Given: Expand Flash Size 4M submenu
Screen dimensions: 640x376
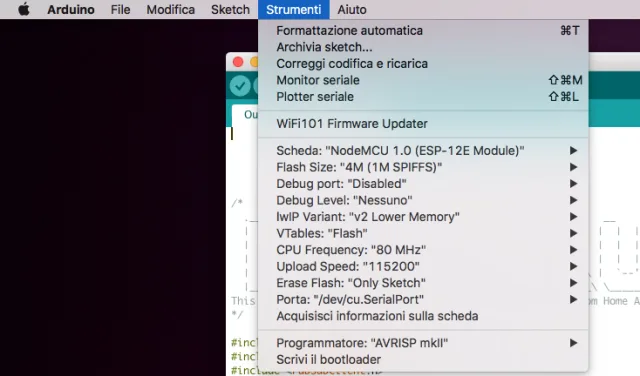Looking at the screenshot, I should 423,167.
